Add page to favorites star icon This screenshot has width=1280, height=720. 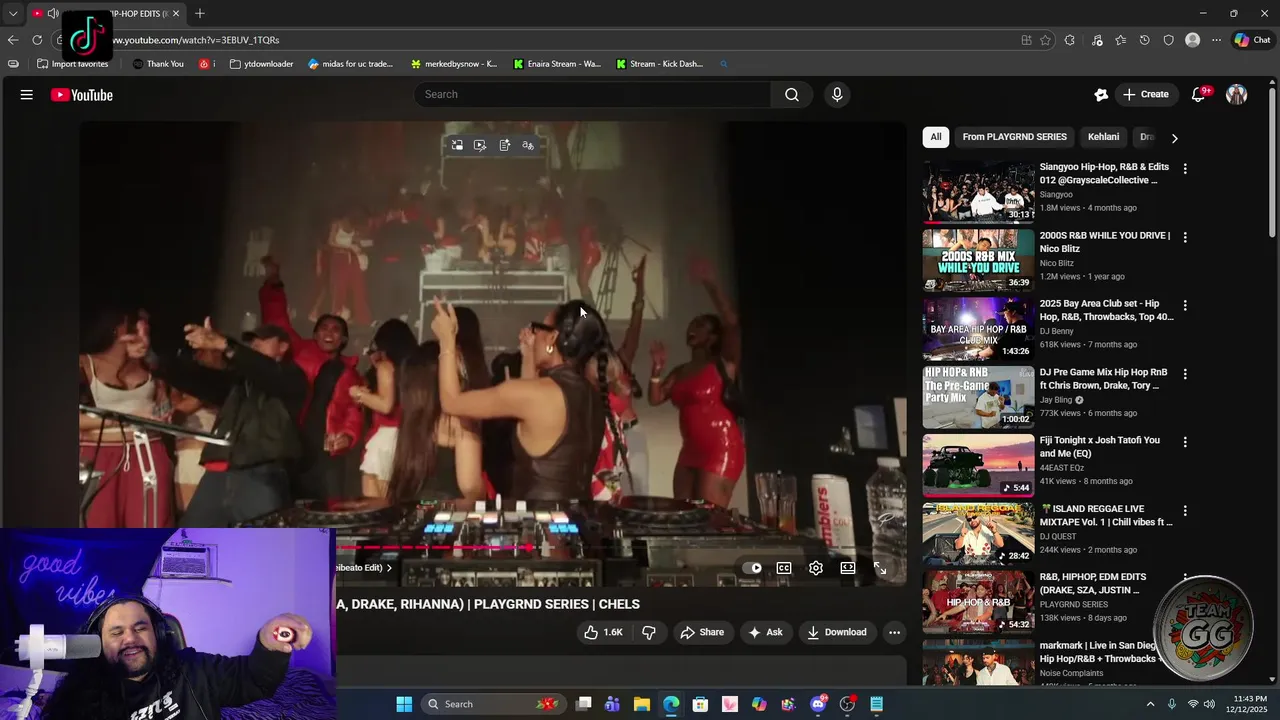tap(1045, 40)
